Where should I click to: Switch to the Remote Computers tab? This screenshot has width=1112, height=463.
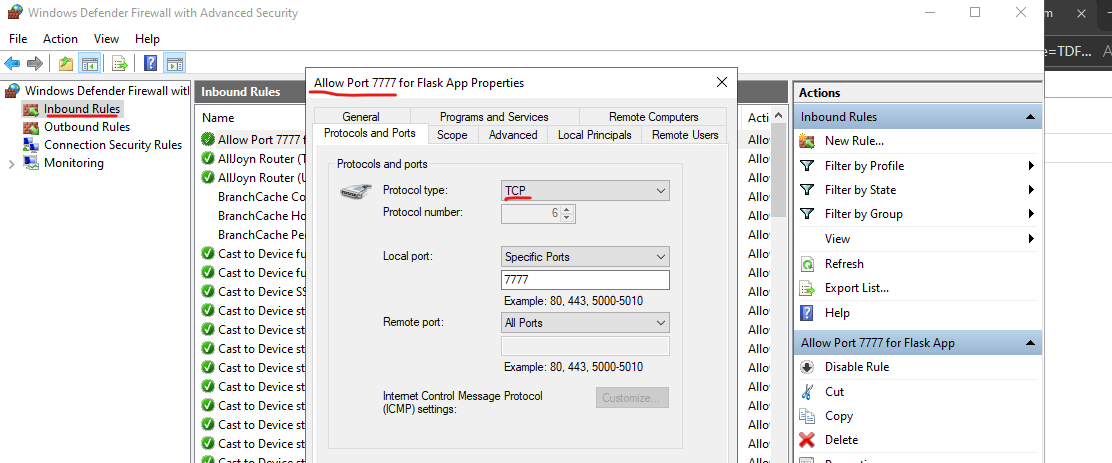pos(653,117)
